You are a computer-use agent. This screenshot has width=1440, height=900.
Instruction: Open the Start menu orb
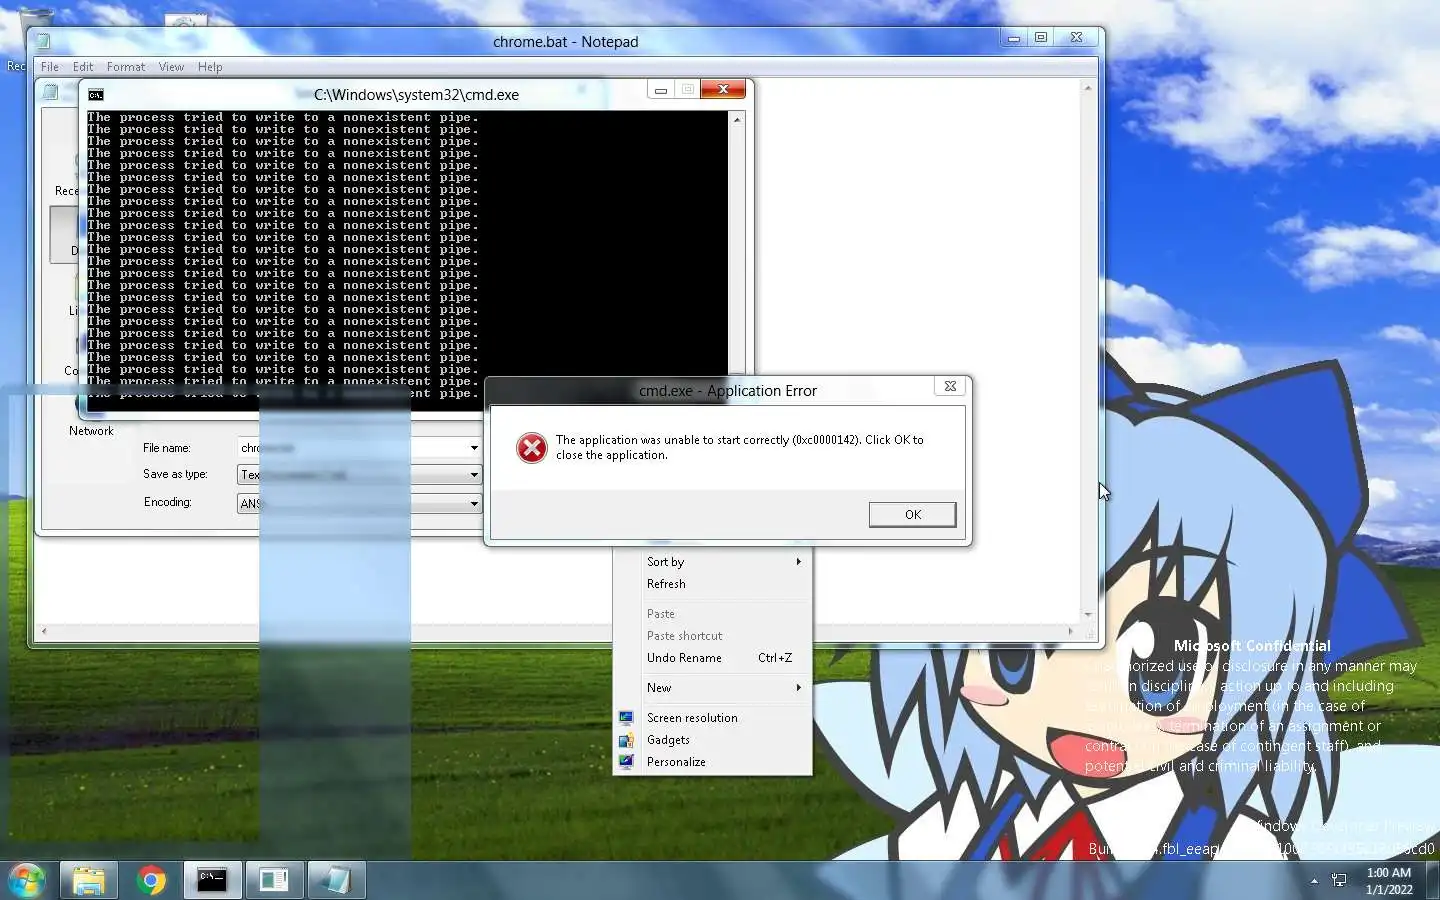click(x=27, y=880)
